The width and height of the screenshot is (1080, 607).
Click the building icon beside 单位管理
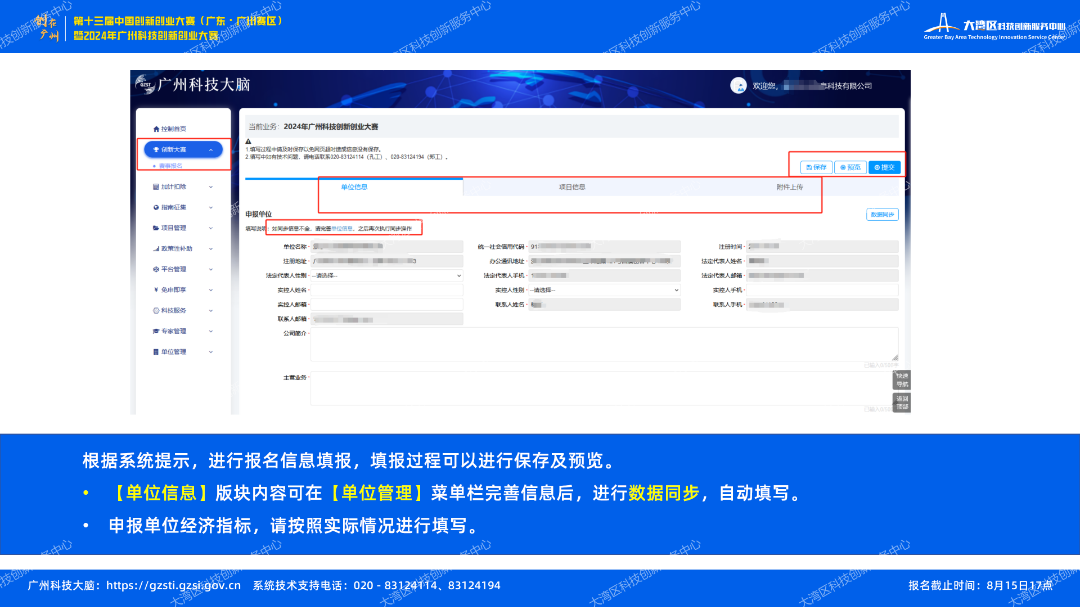(156, 352)
